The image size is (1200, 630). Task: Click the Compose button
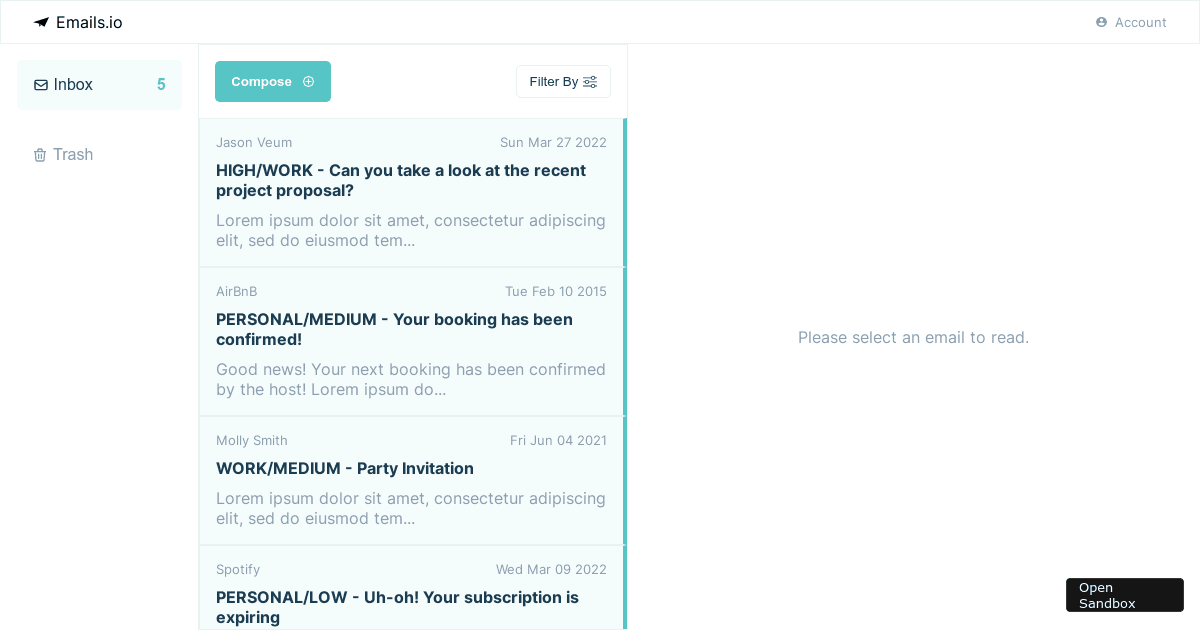point(272,81)
